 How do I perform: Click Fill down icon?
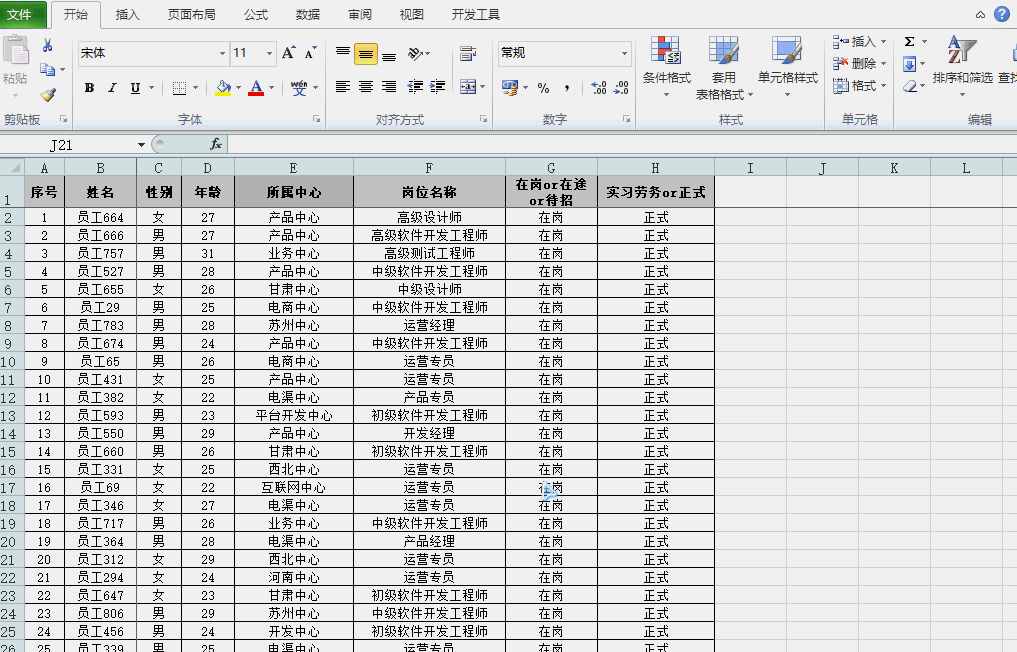pyautogui.click(x=910, y=64)
